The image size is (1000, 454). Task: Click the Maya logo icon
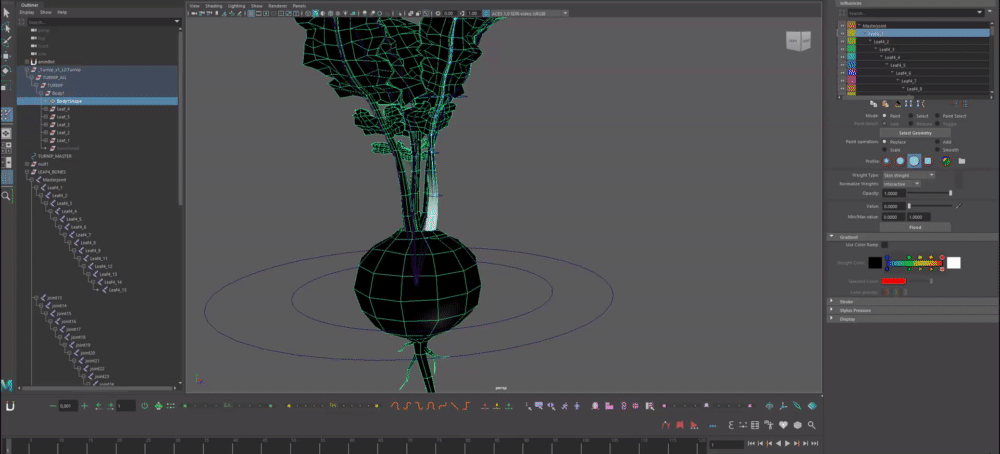point(7,385)
